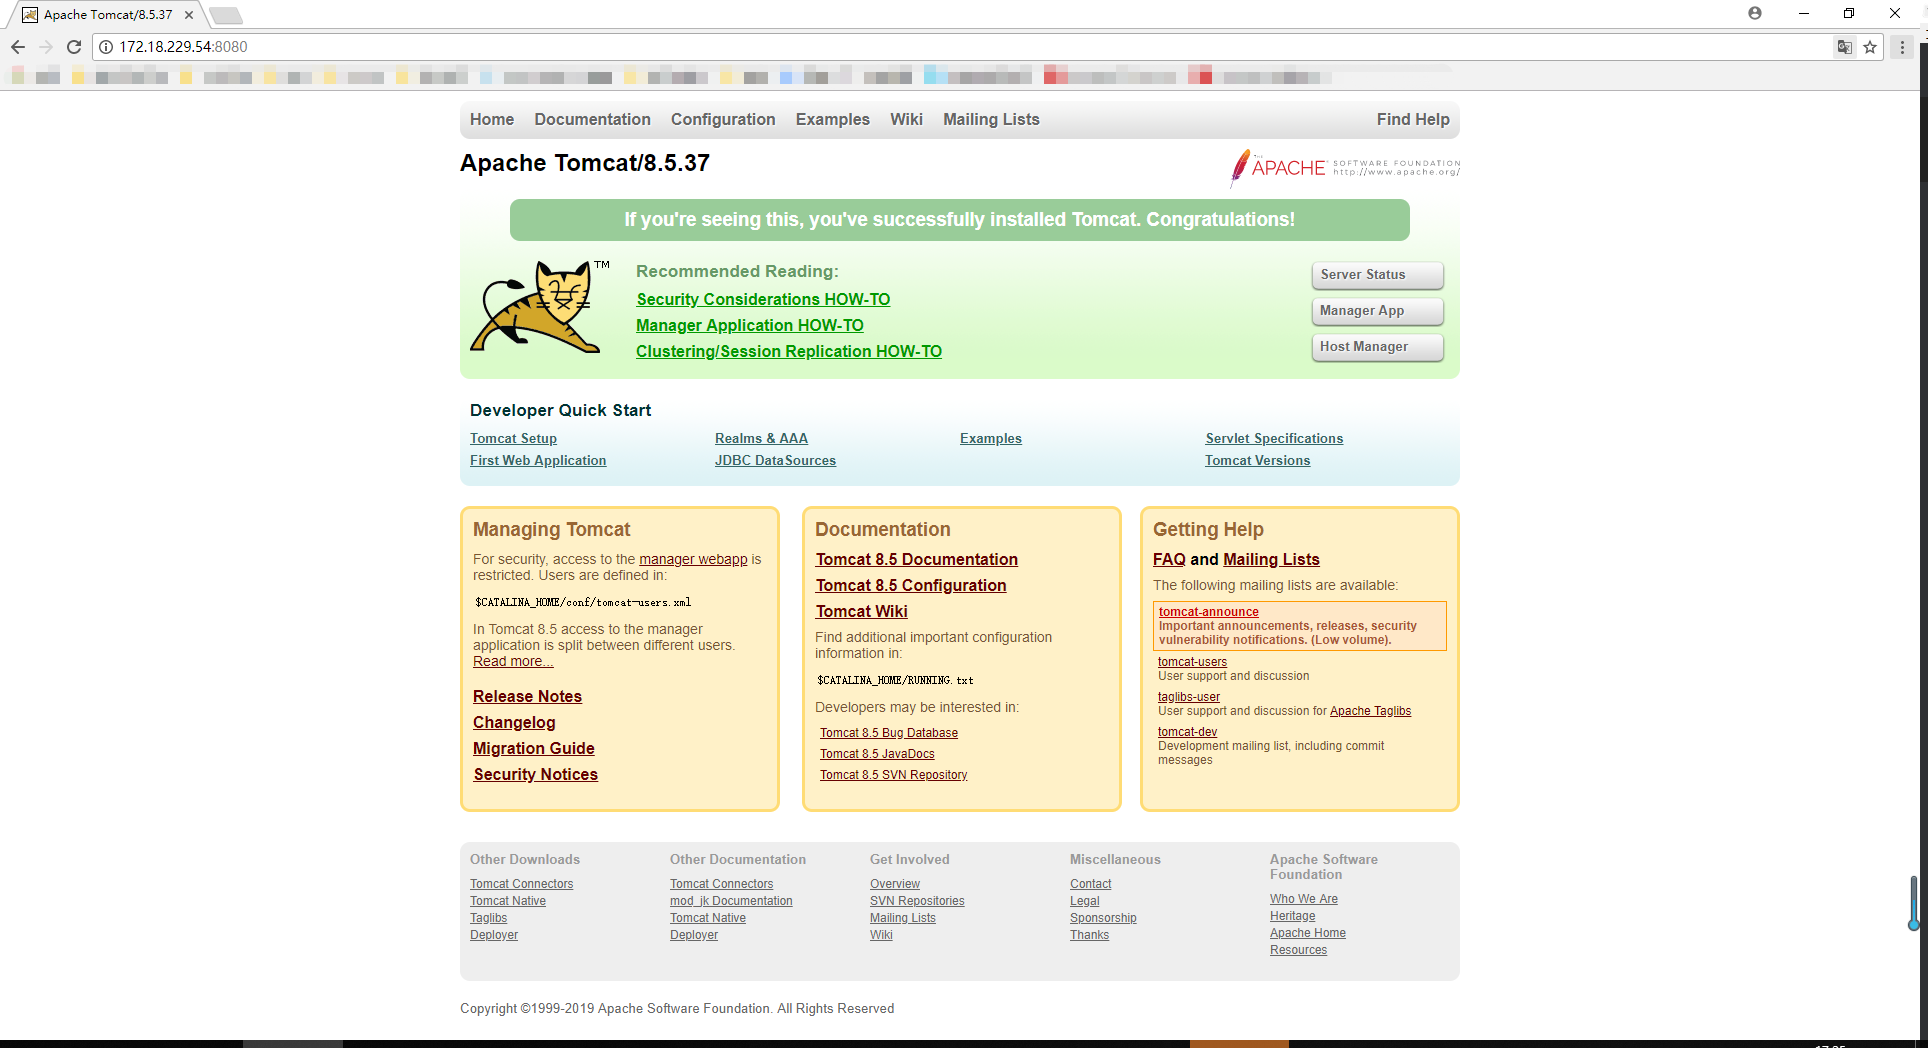The height and width of the screenshot is (1048, 1928).
Task: Click the Server Status button
Action: [x=1378, y=275]
